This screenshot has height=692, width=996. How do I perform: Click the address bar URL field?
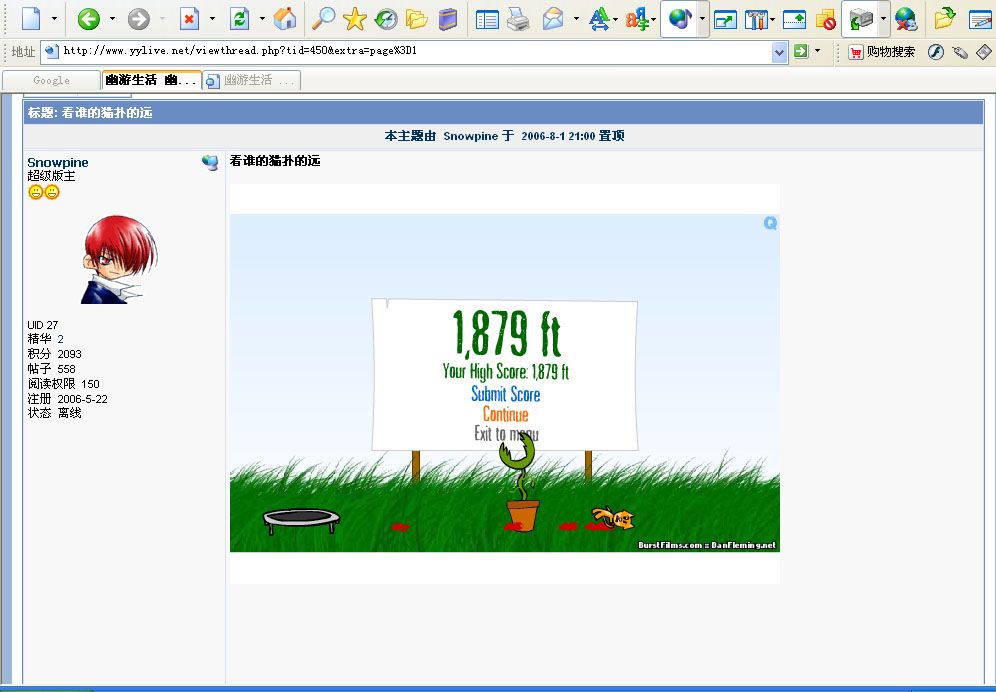pos(407,51)
